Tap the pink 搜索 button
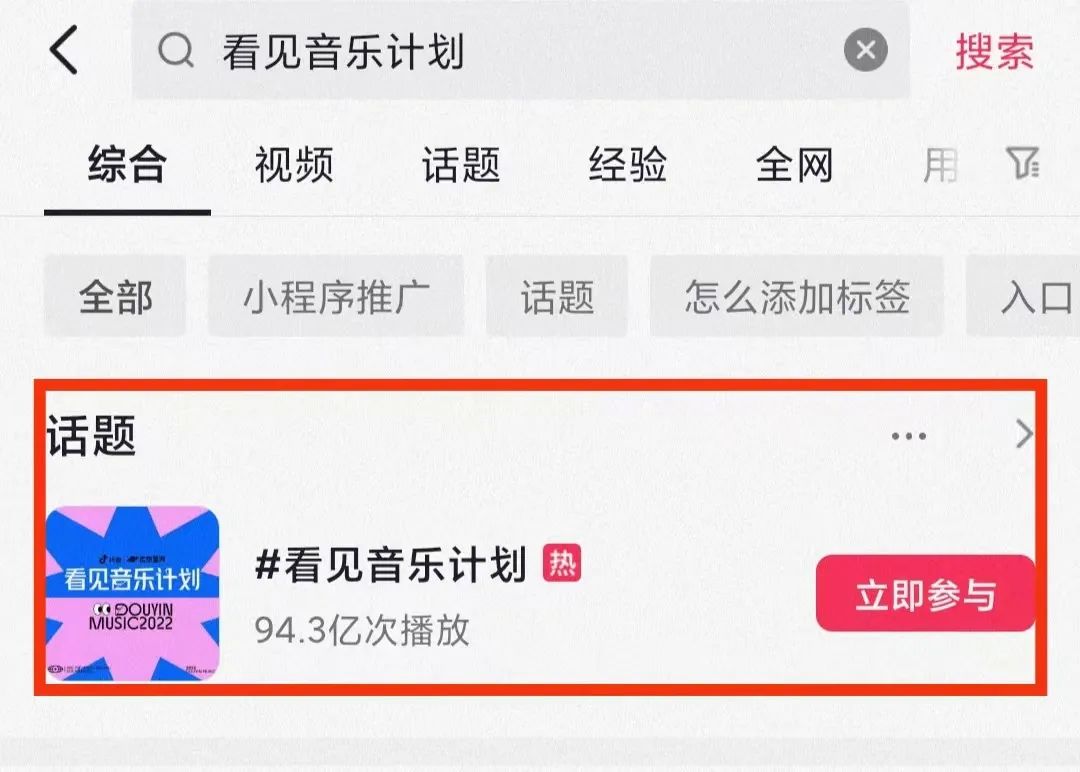Screen dimensions: 1080x772 pos(994,51)
